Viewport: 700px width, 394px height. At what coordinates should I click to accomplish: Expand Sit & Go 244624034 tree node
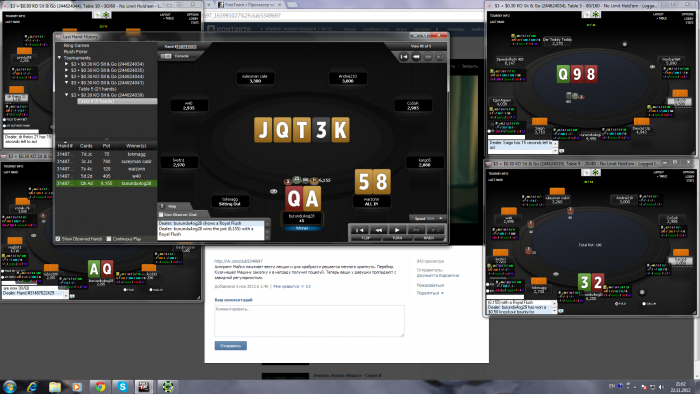pyautogui.click(x=67, y=64)
